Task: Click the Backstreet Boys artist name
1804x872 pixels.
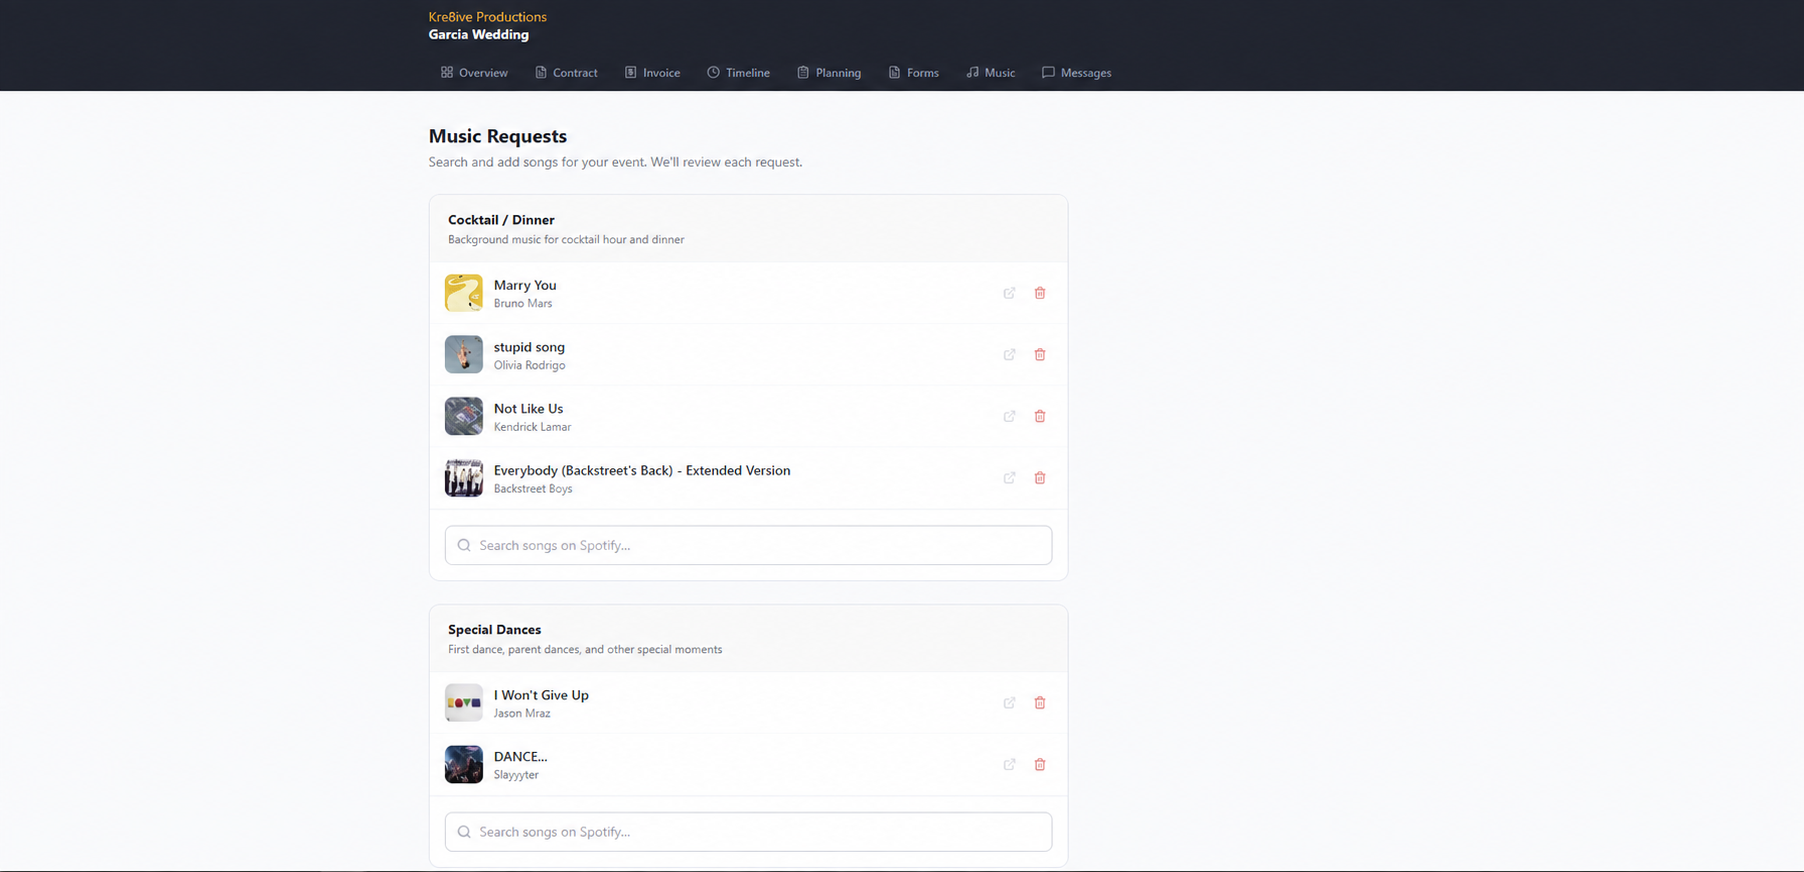Action: point(533,489)
